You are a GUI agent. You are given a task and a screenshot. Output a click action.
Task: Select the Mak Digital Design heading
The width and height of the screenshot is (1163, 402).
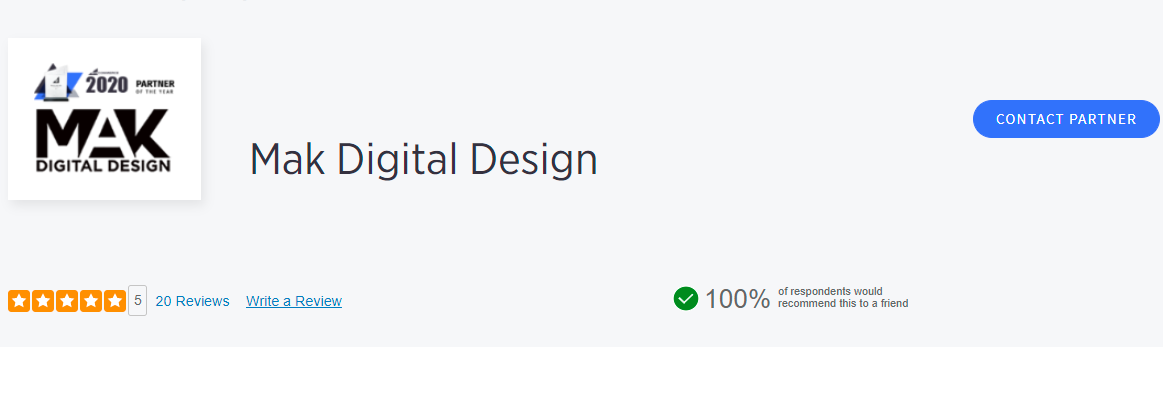(423, 160)
